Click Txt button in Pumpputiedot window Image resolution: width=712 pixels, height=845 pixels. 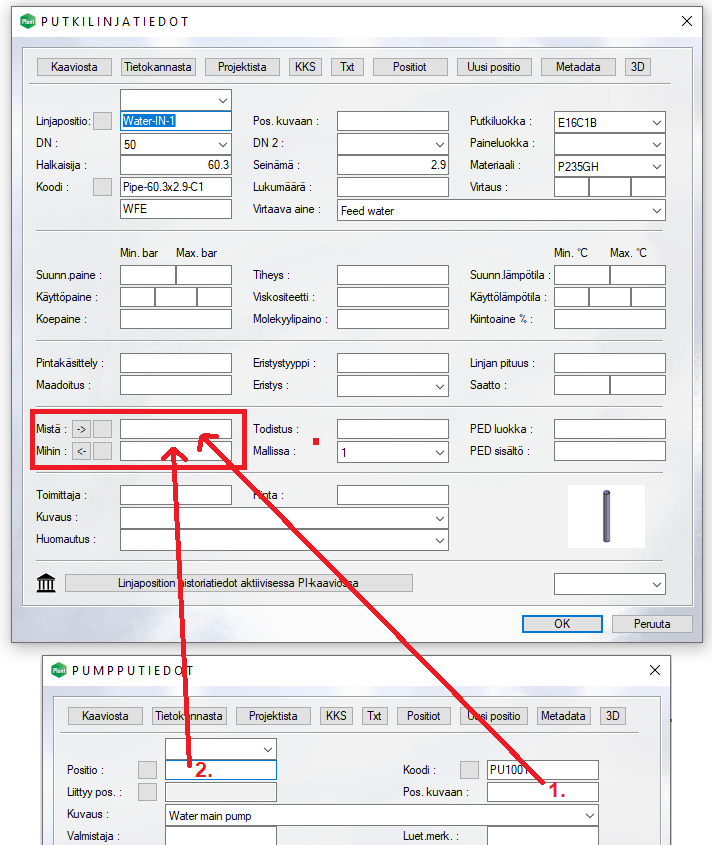click(375, 716)
